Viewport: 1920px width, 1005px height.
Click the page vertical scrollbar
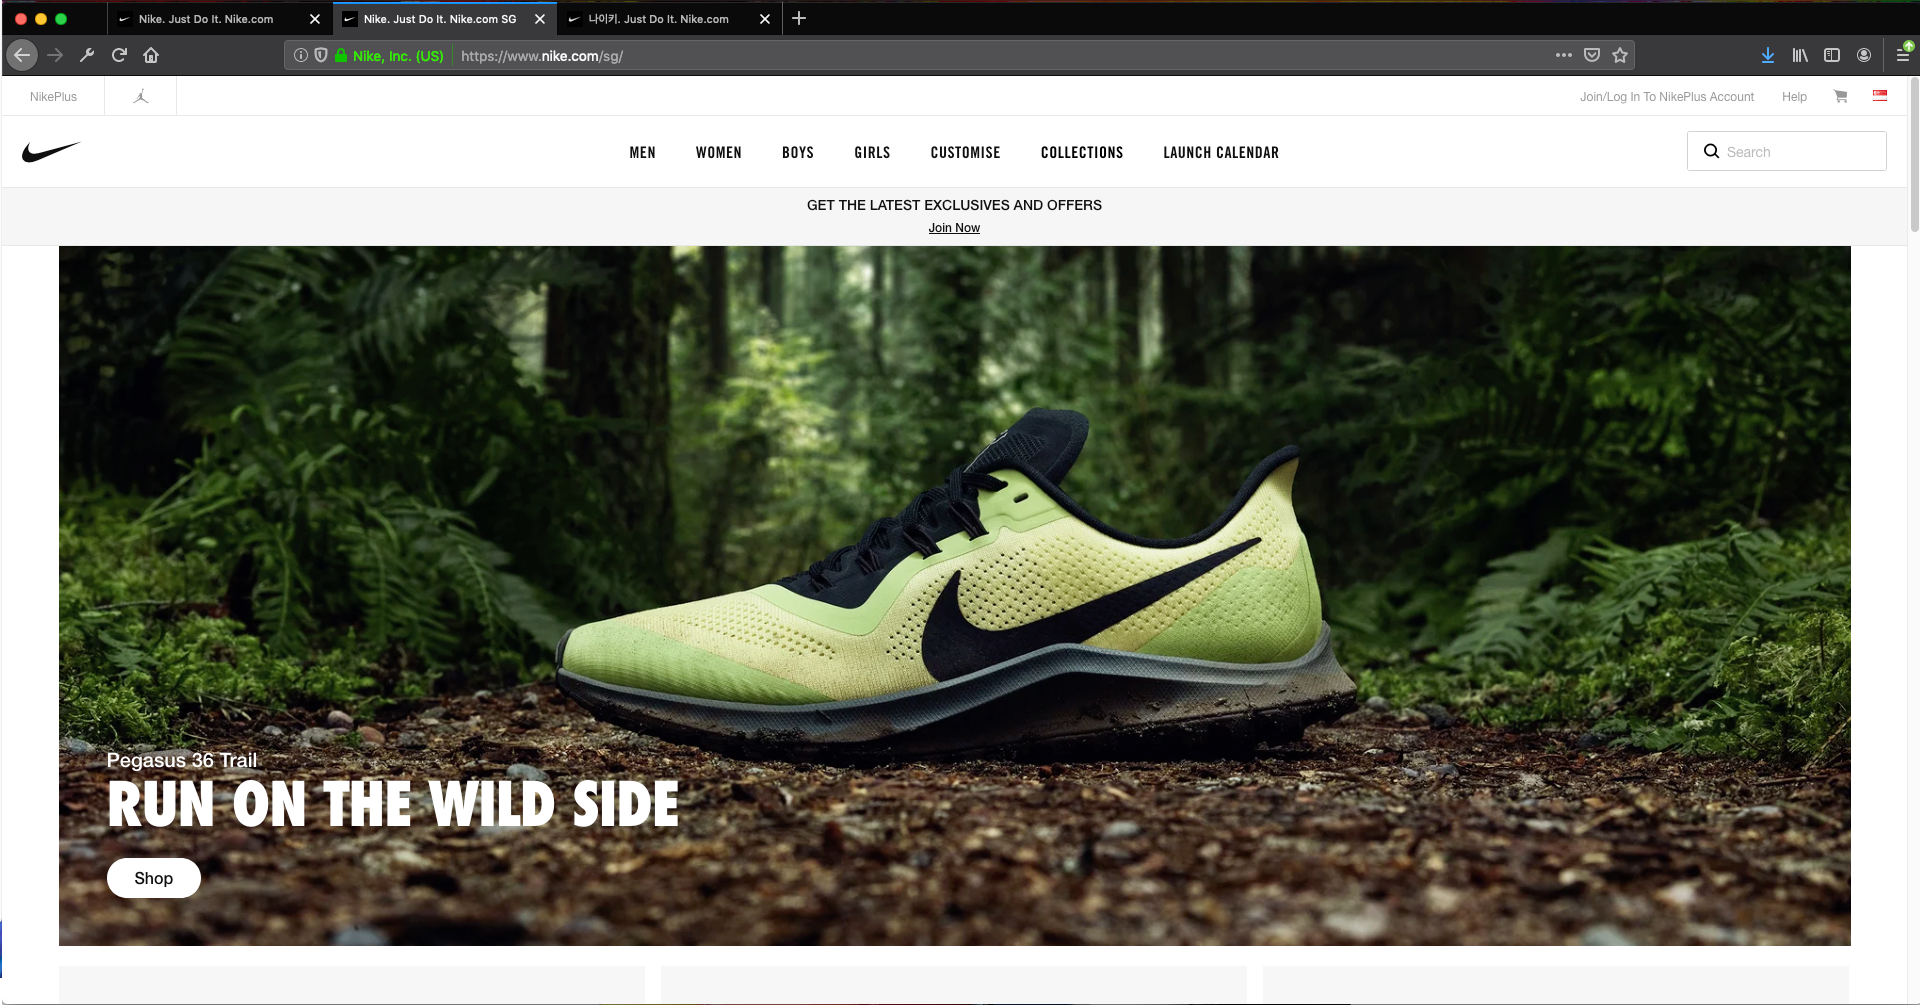click(x=1913, y=155)
